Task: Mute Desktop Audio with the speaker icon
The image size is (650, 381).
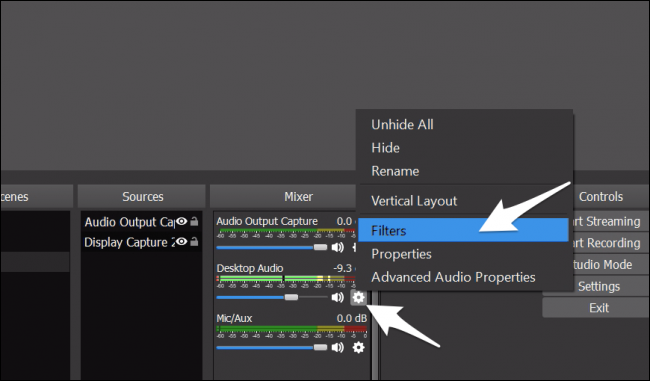Action: click(337, 297)
